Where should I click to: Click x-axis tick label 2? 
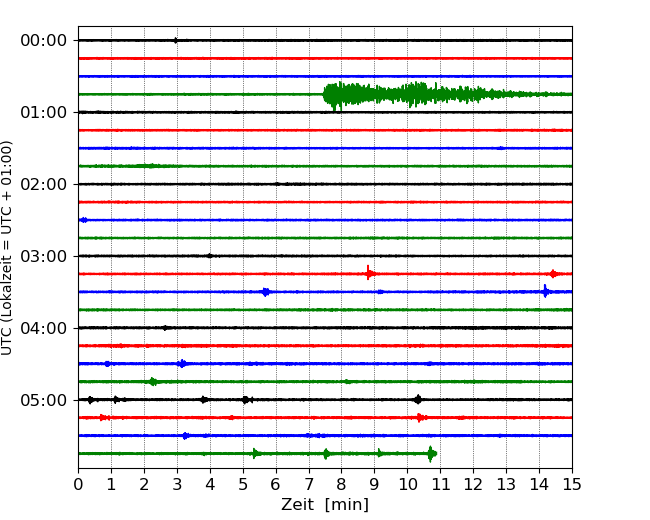pos(144,484)
